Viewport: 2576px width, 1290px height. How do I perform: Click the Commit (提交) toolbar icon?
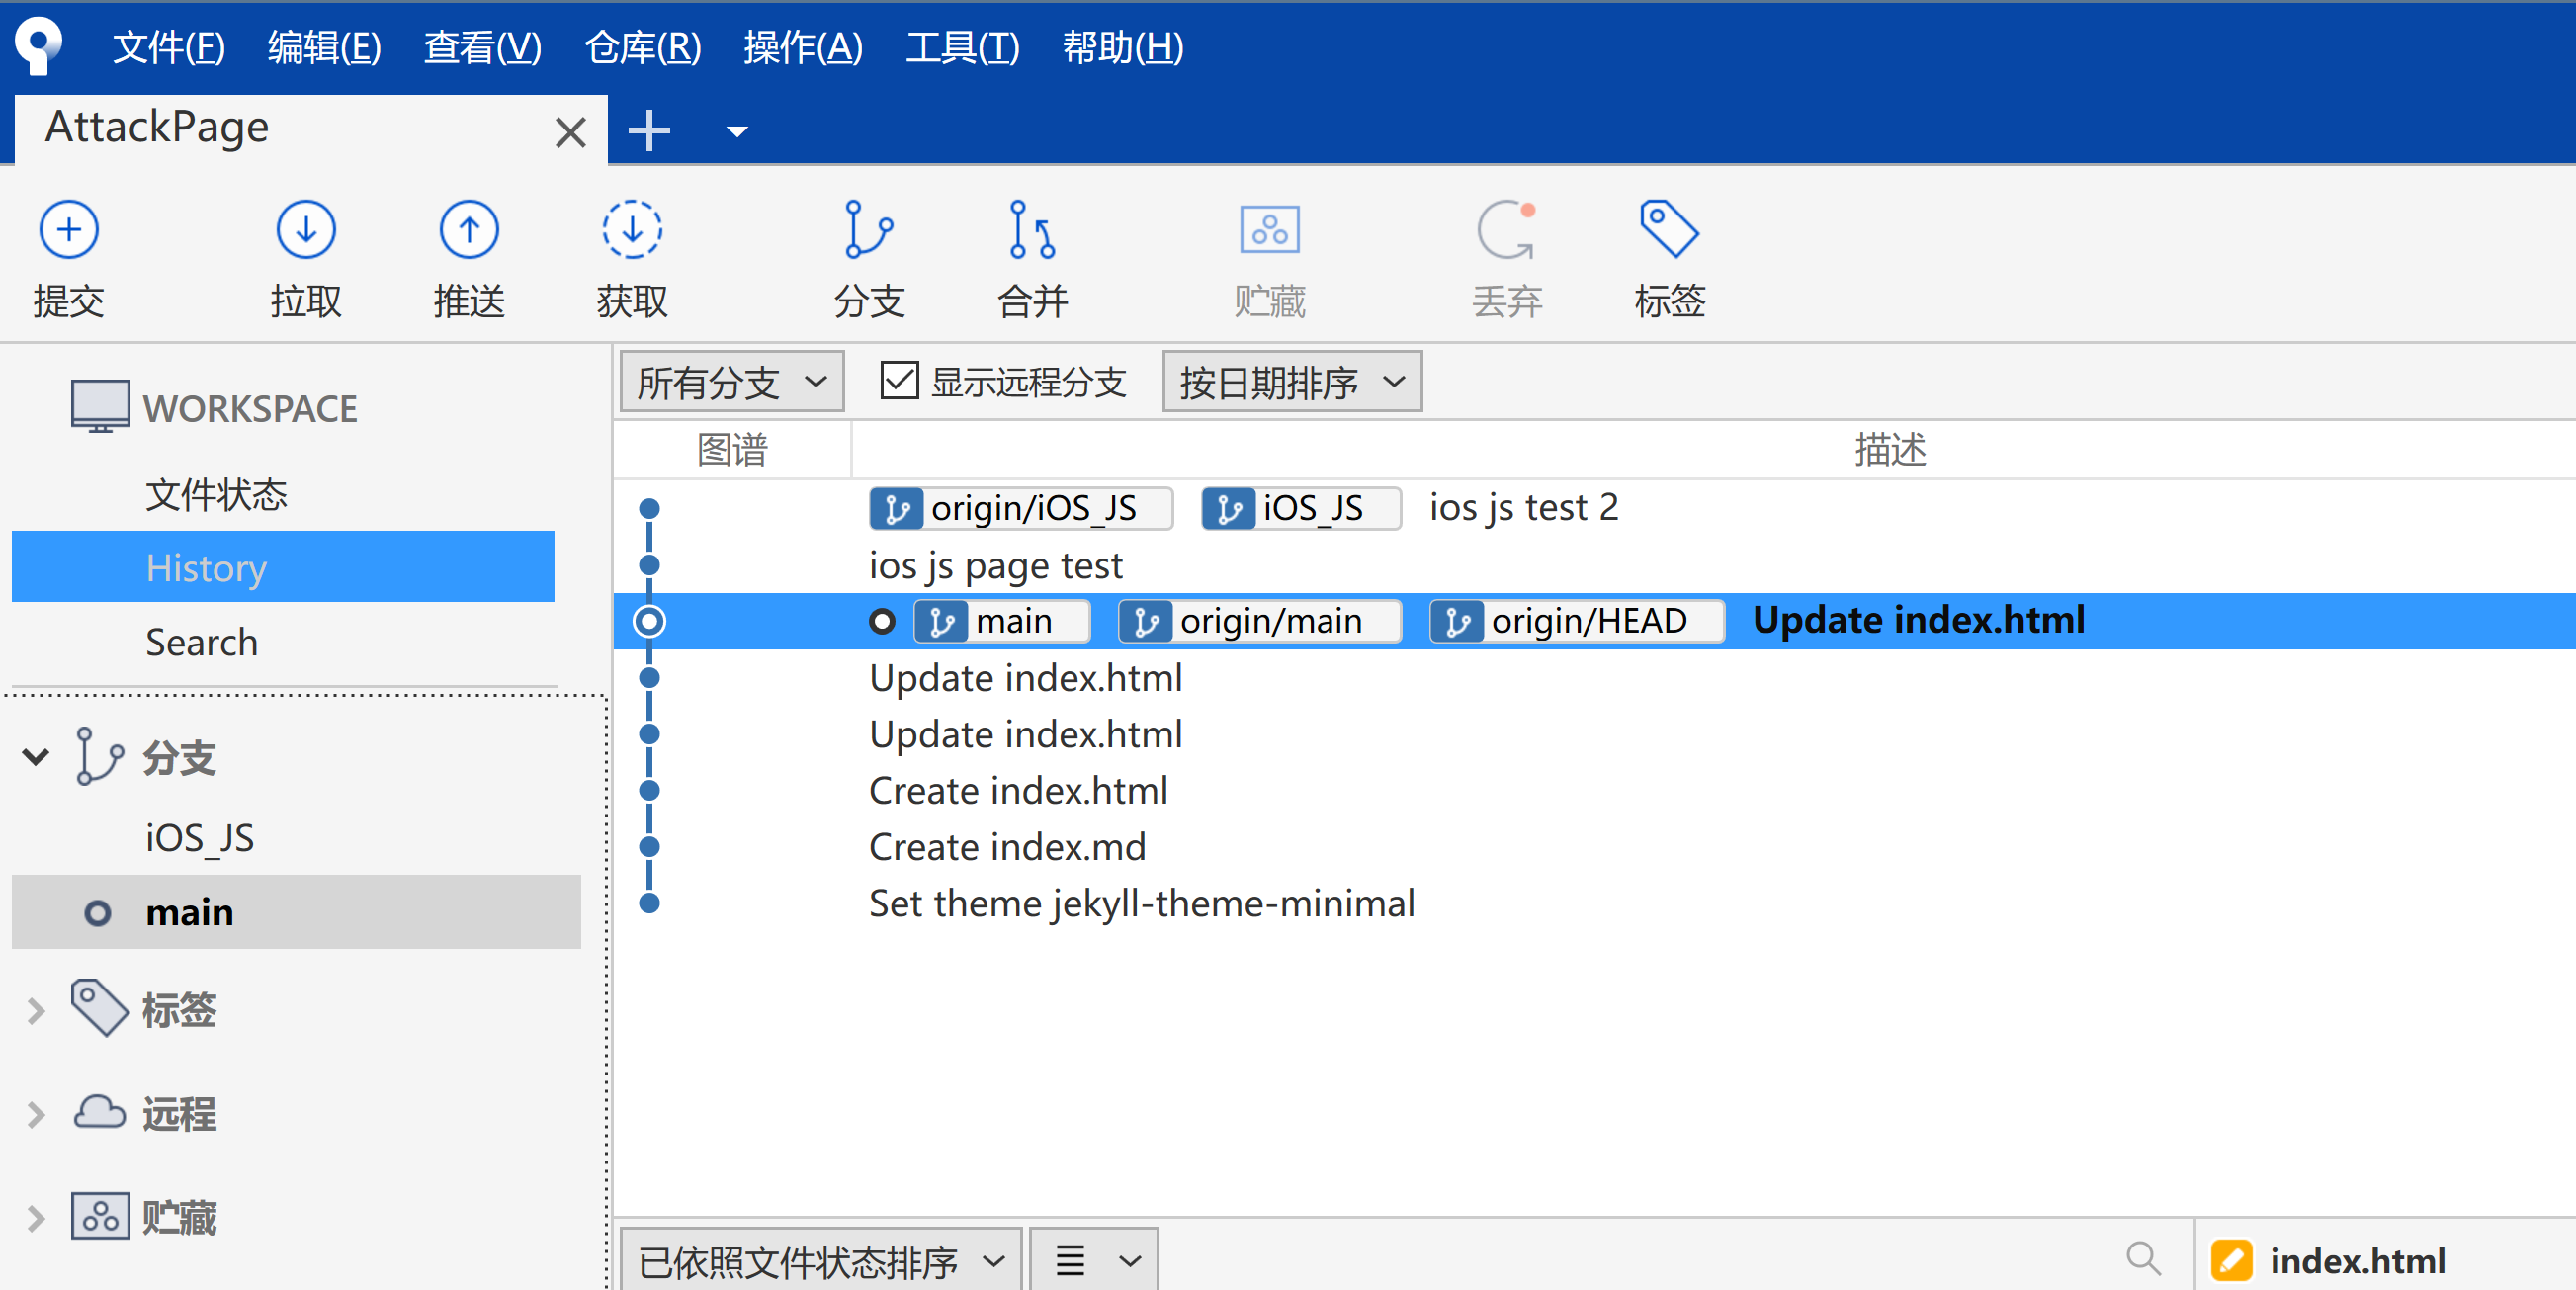(68, 229)
